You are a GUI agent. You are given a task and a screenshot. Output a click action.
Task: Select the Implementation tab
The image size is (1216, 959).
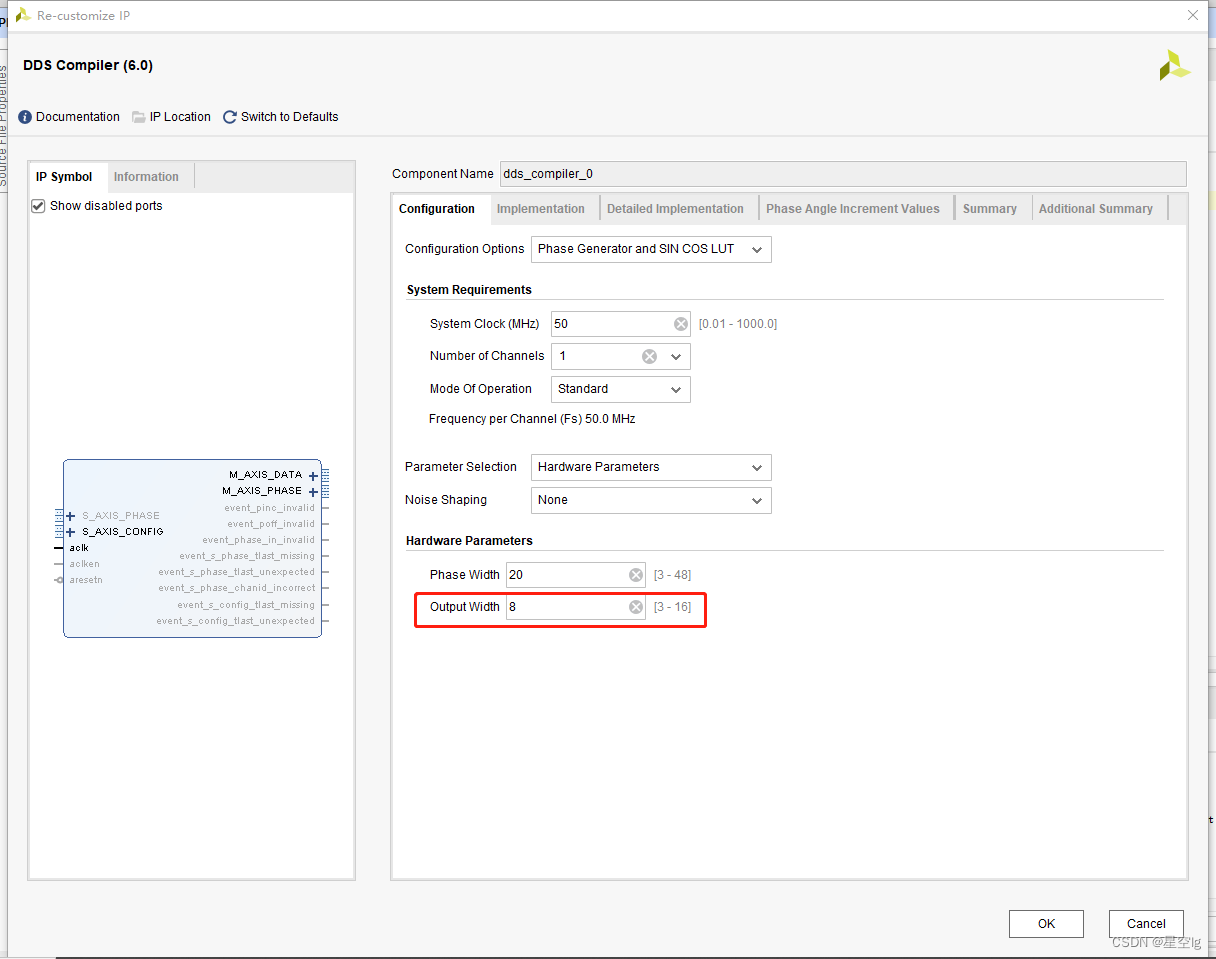point(541,209)
